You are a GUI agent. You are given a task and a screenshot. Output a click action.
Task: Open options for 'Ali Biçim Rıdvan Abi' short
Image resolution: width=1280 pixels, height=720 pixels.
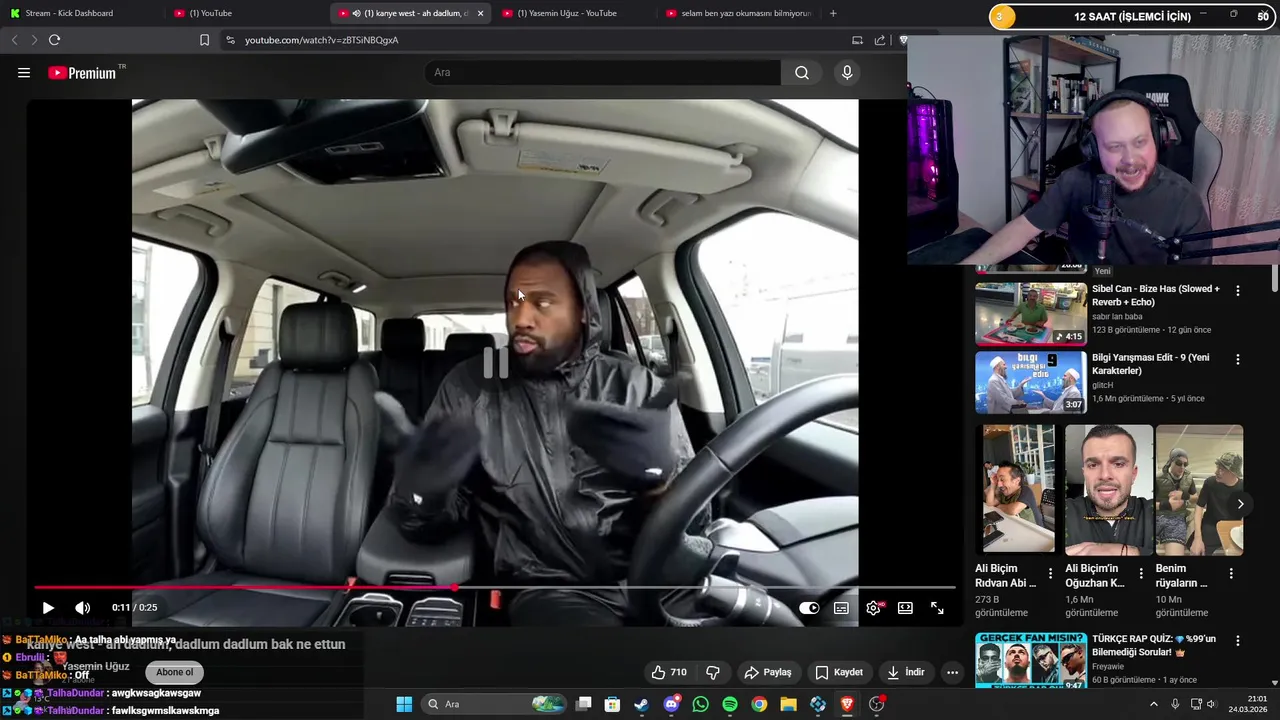coord(1050,573)
